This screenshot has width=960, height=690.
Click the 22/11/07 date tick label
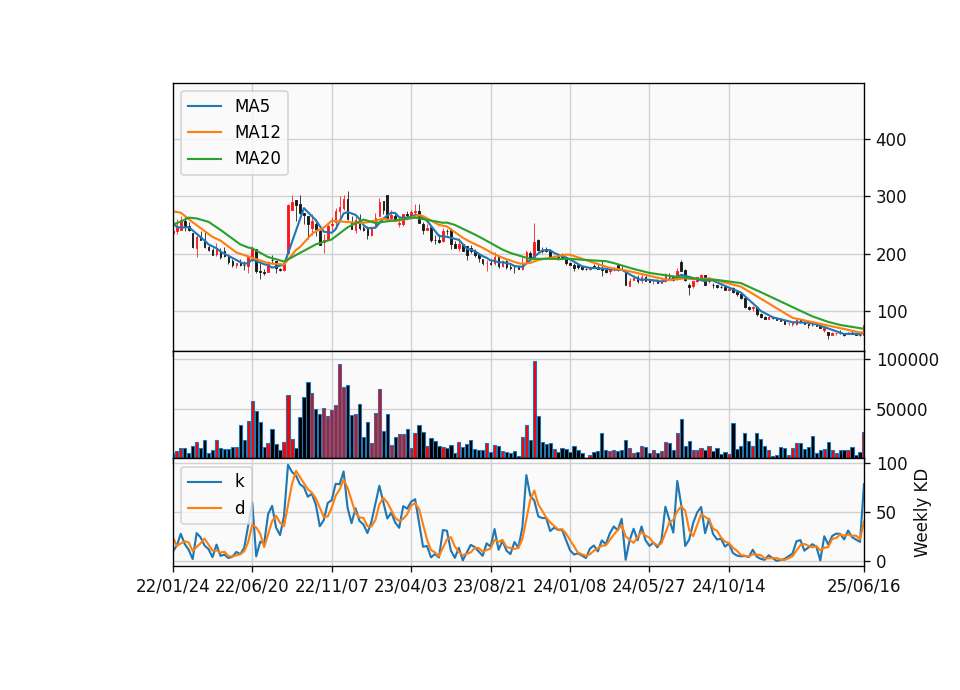click(332, 587)
